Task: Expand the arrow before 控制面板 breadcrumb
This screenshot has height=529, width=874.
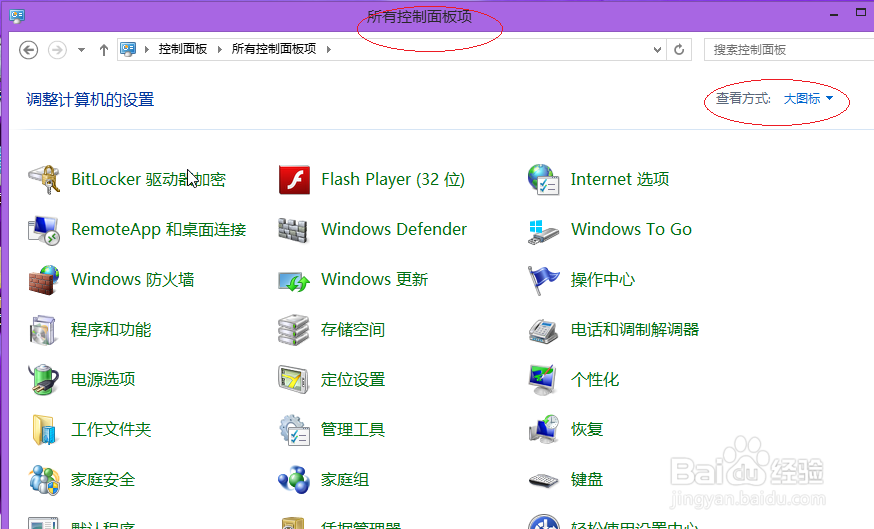Action: 147,50
